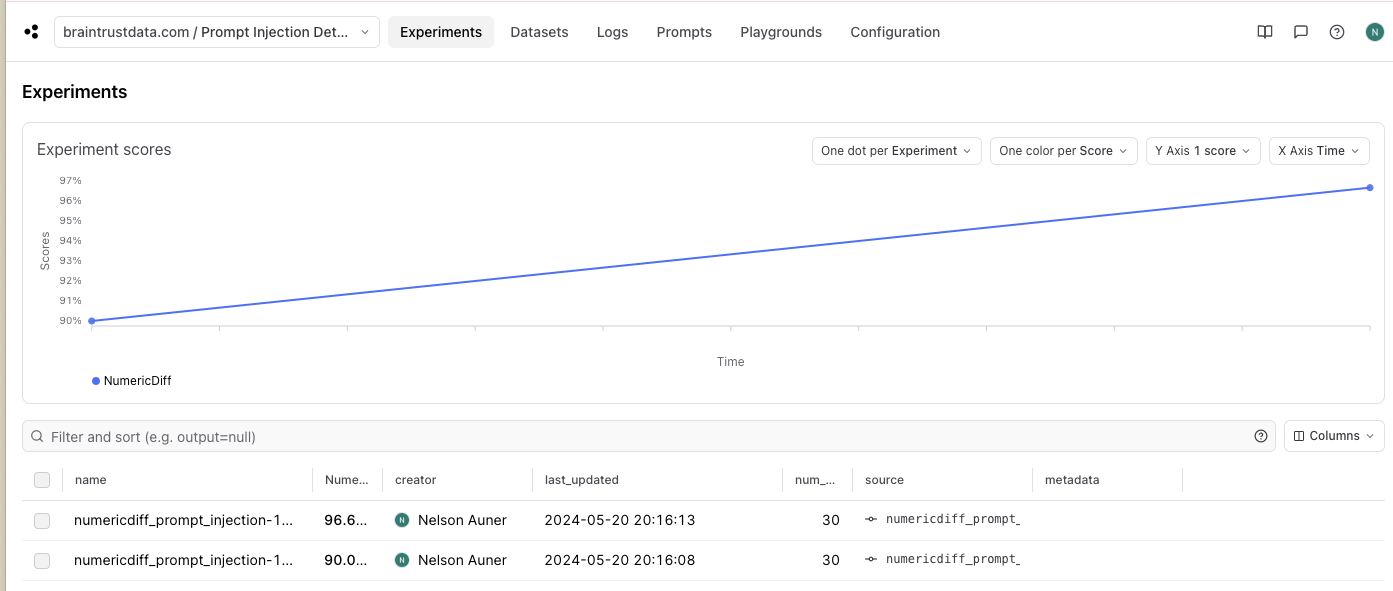This screenshot has width=1393, height=591.
Task: Click Nelson Auner name in second row
Action: point(462,560)
